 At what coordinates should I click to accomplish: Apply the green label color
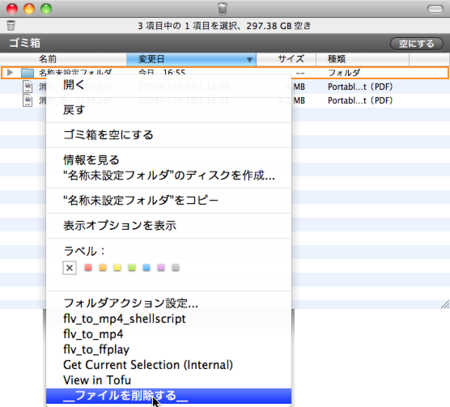pos(132,267)
